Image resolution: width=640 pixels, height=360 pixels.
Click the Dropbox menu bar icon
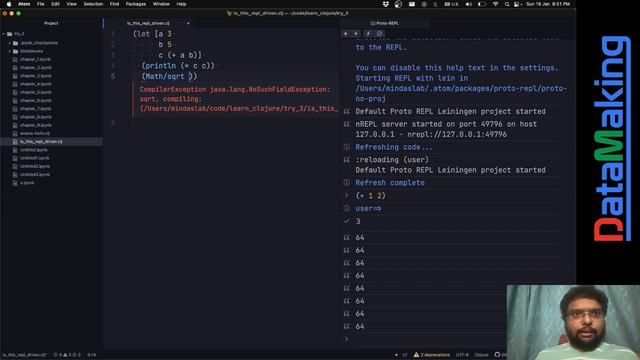coord(386,4)
